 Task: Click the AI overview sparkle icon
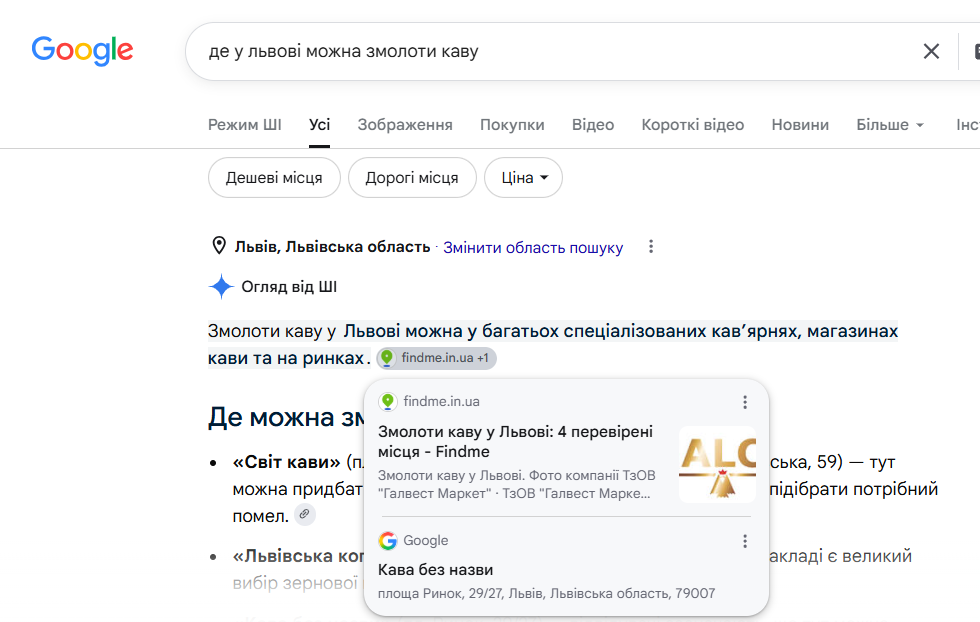pos(221,286)
